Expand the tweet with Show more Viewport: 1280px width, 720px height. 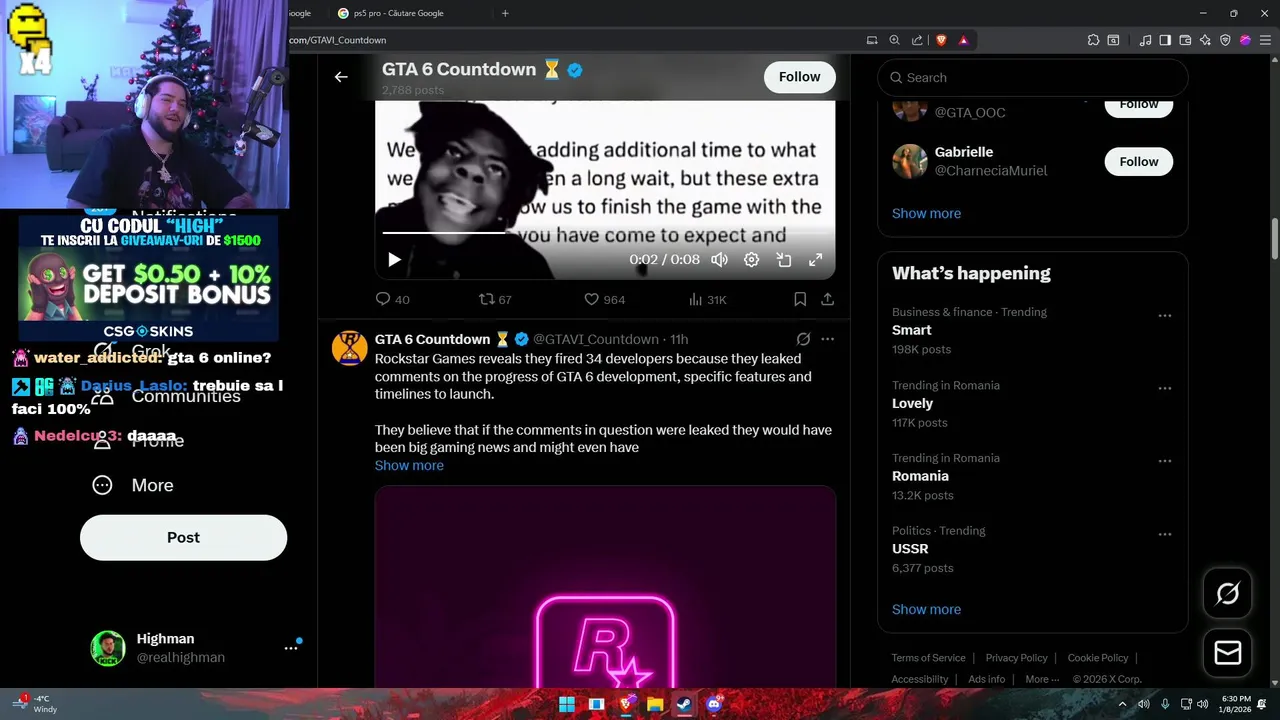pyautogui.click(x=409, y=466)
